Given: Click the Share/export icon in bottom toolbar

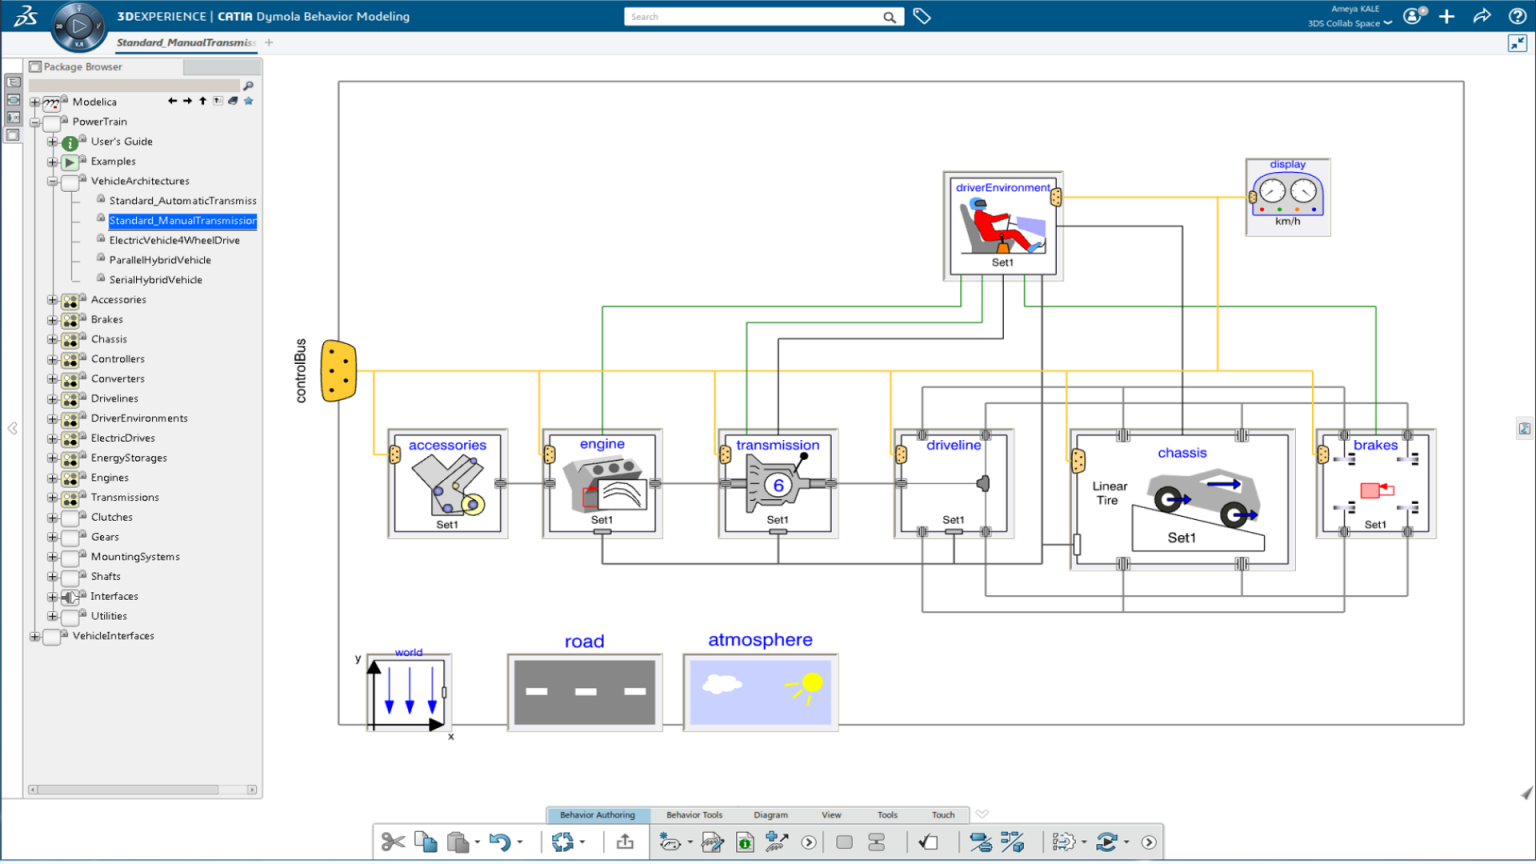Looking at the screenshot, I should [625, 842].
